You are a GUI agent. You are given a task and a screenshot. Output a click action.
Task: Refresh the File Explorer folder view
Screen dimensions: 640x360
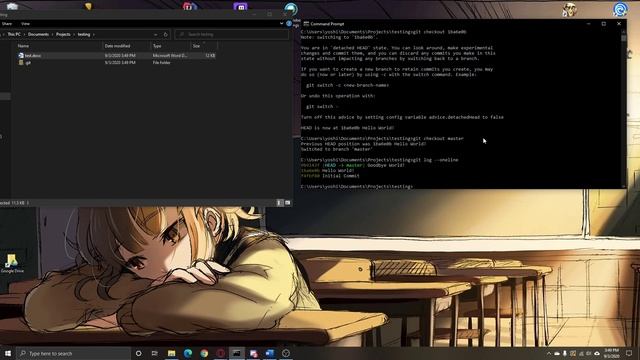click(165, 35)
